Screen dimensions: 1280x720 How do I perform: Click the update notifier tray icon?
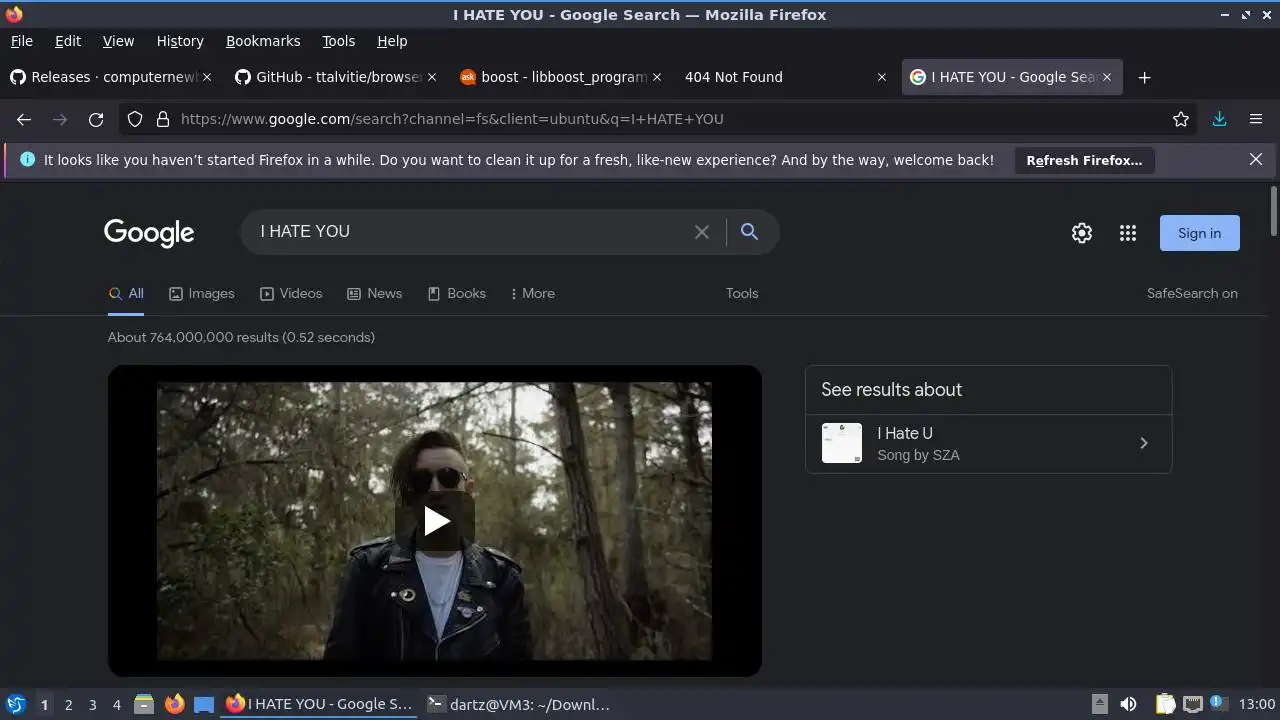pyautogui.click(x=1218, y=704)
